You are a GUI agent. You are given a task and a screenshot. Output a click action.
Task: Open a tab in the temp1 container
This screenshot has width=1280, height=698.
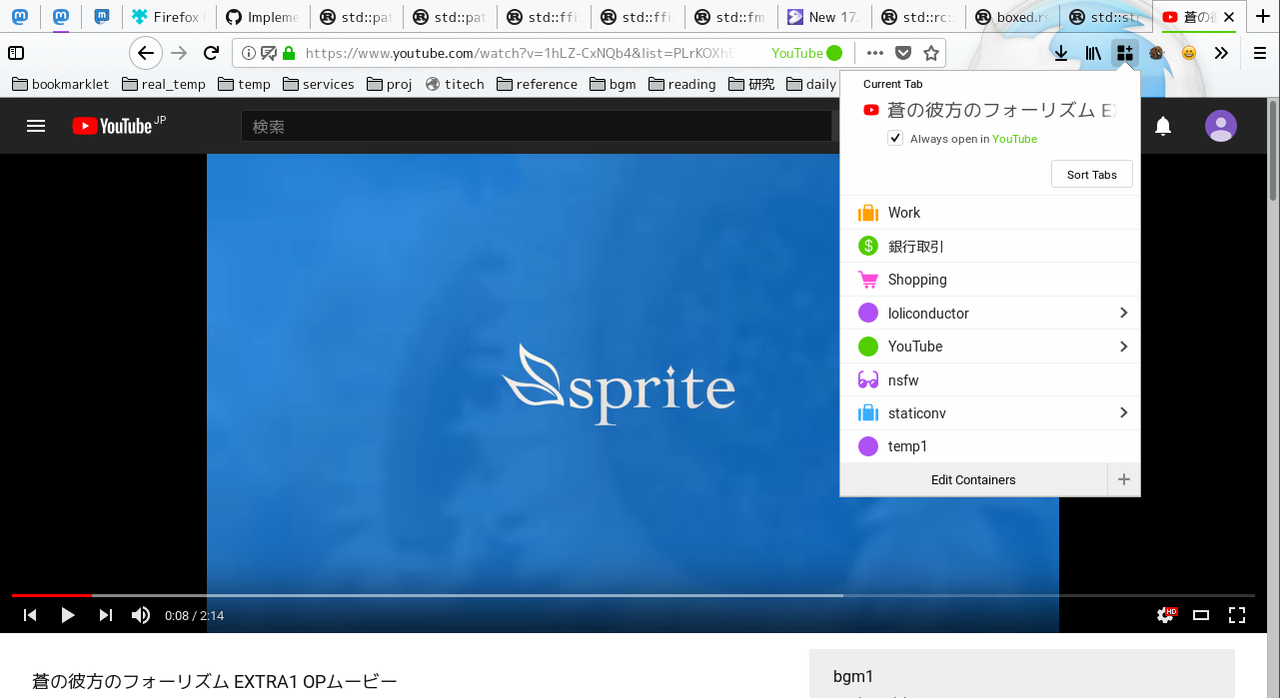990,446
